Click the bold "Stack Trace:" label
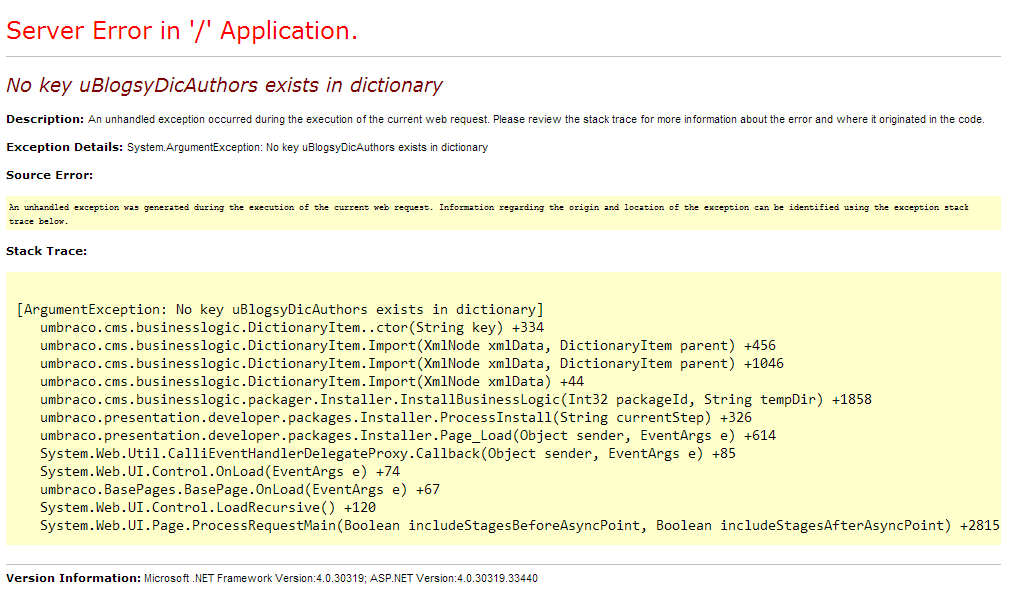The image size is (1011, 591). coord(46,251)
